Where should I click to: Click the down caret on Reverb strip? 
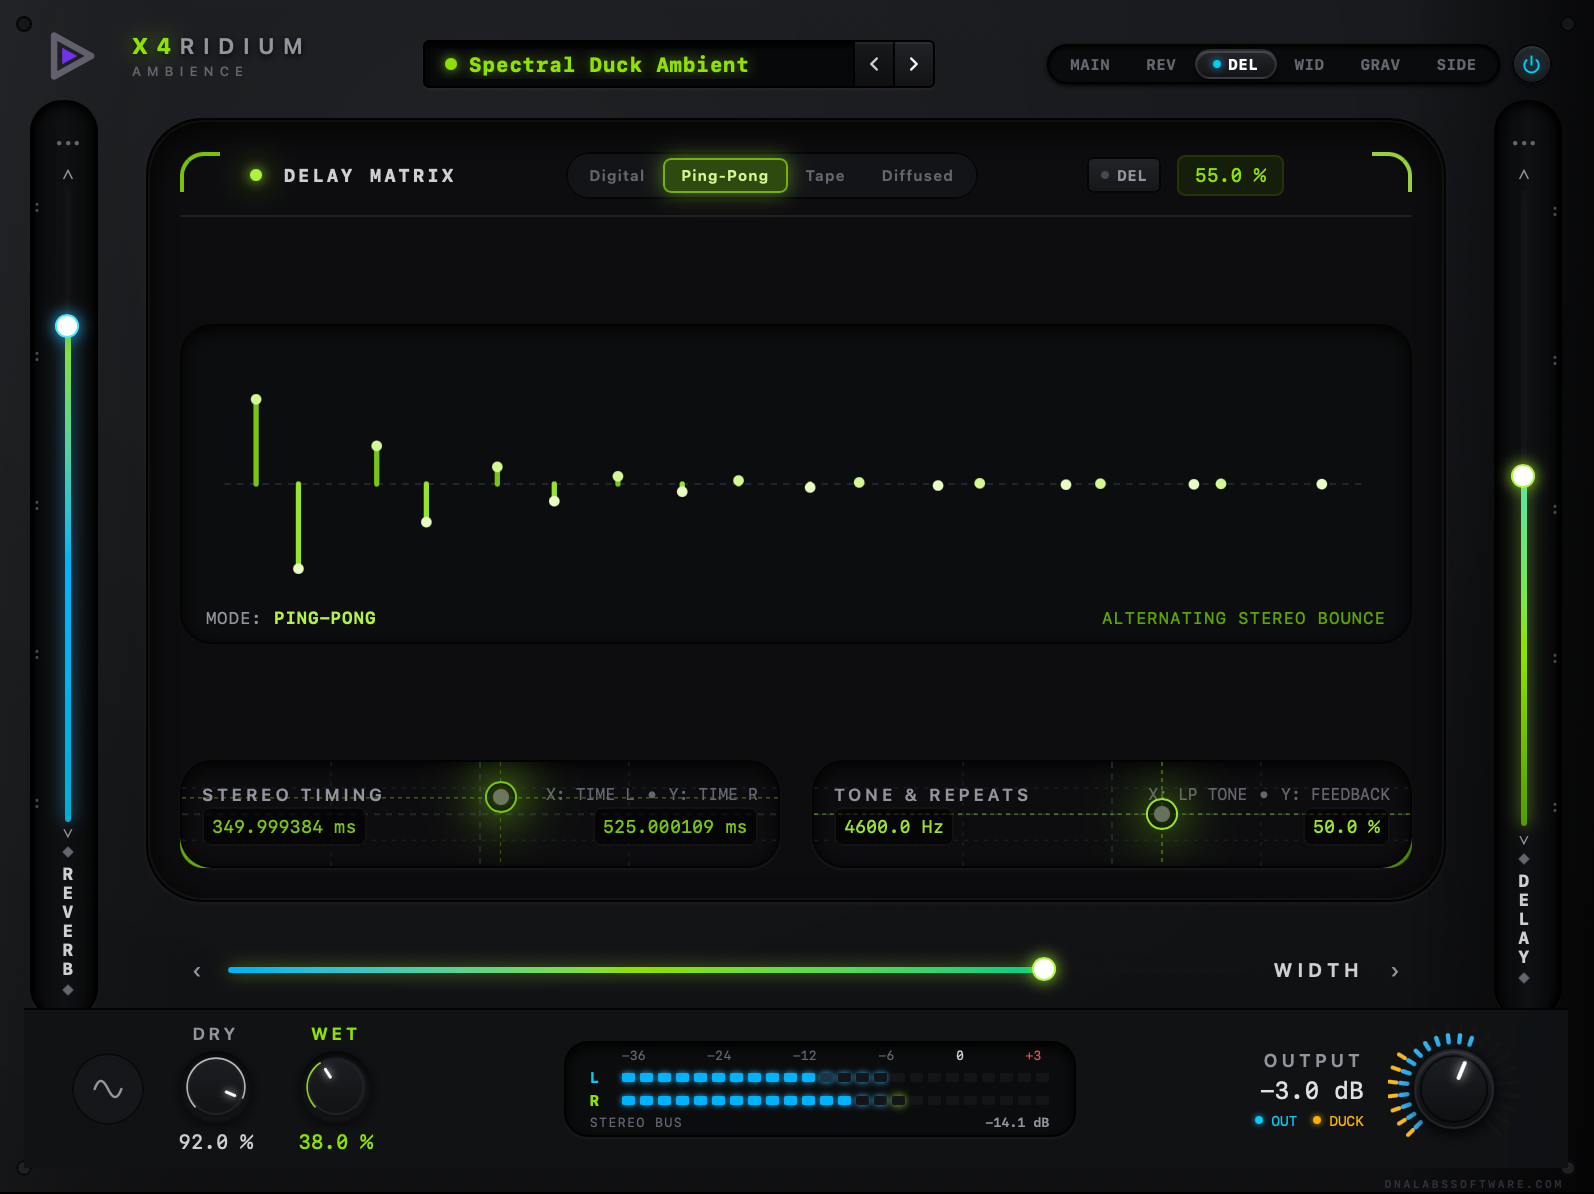click(x=68, y=832)
